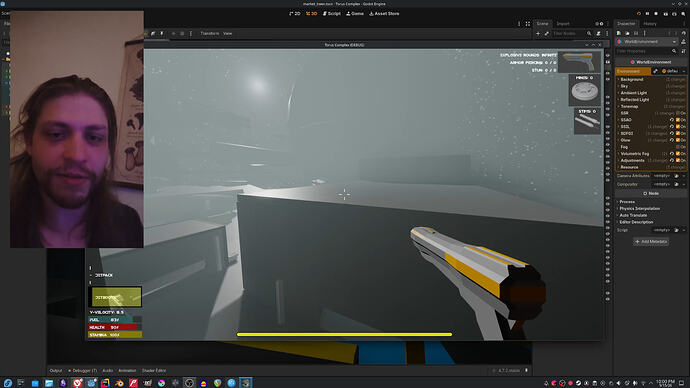The image size is (690, 388).
Task: Revert the SSIL property with reset icon
Action: pyautogui.click(x=672, y=127)
